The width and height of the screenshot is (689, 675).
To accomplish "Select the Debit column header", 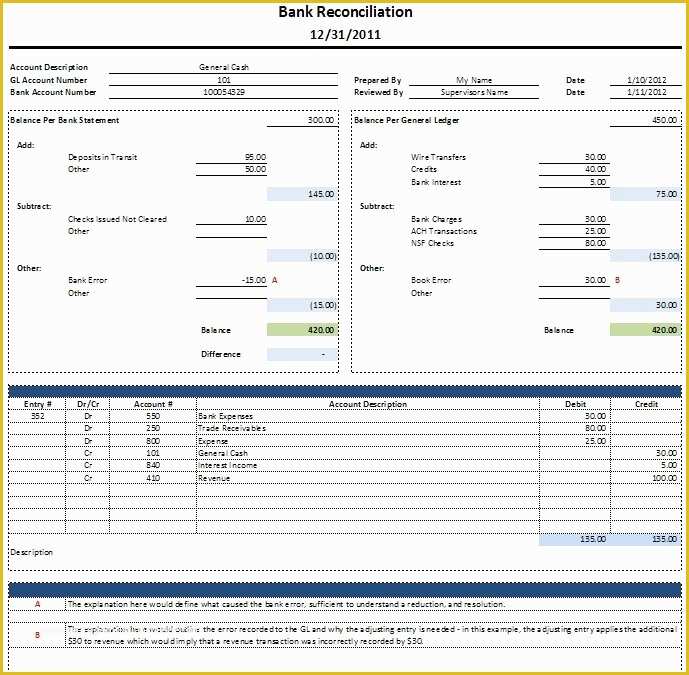I will (575, 404).
